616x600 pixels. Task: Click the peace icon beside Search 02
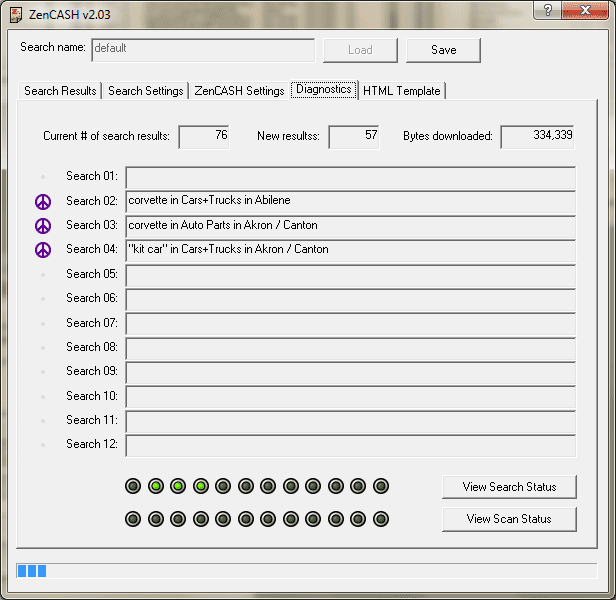(43, 201)
